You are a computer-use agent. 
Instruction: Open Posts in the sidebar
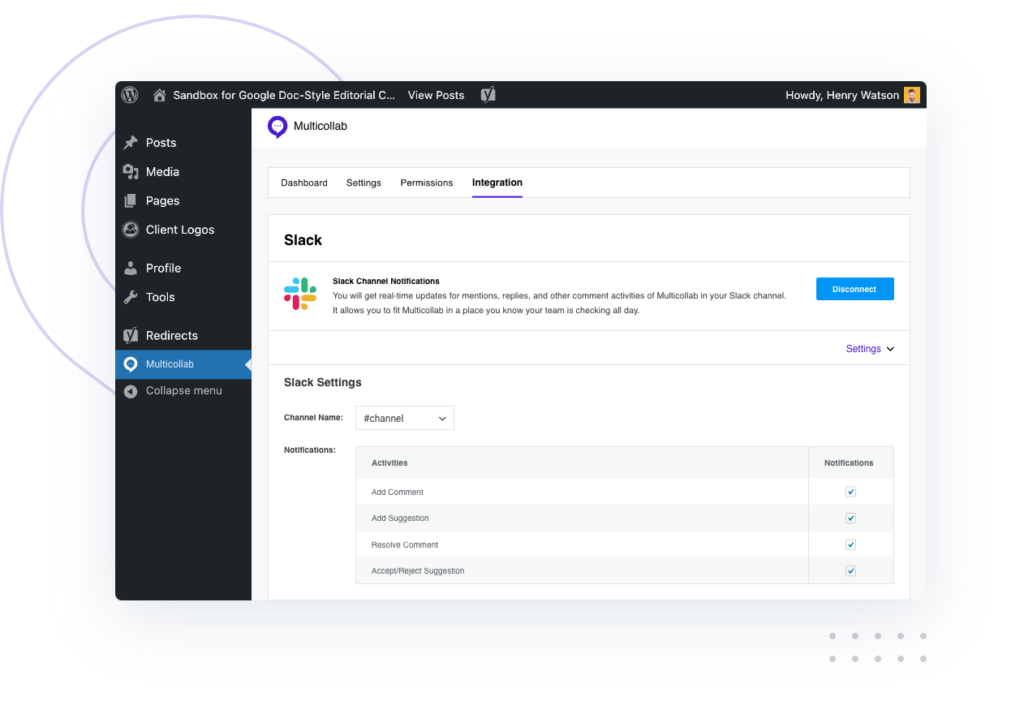(x=161, y=142)
